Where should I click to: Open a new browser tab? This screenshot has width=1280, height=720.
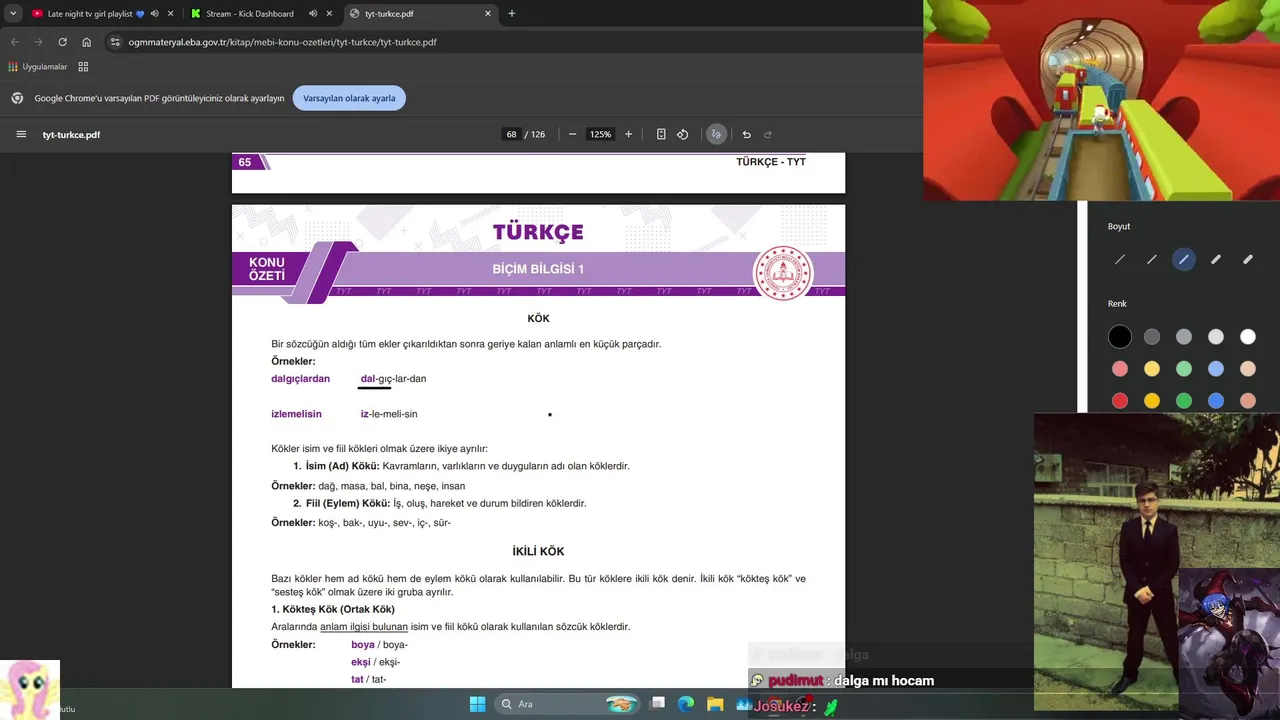(x=512, y=14)
